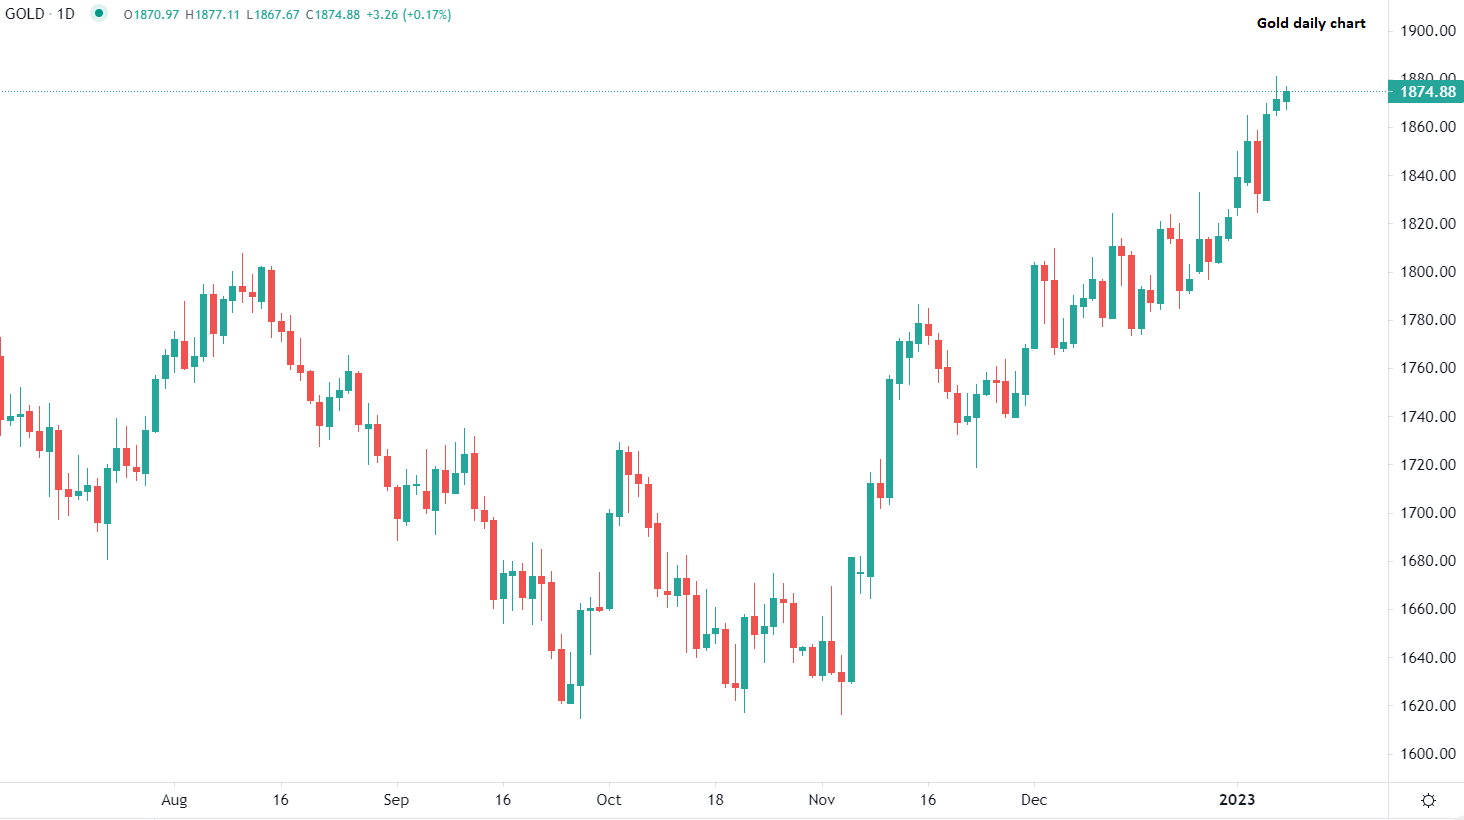Click the open price value O1870.97
Screen dimensions: 1464x820
coord(151,15)
